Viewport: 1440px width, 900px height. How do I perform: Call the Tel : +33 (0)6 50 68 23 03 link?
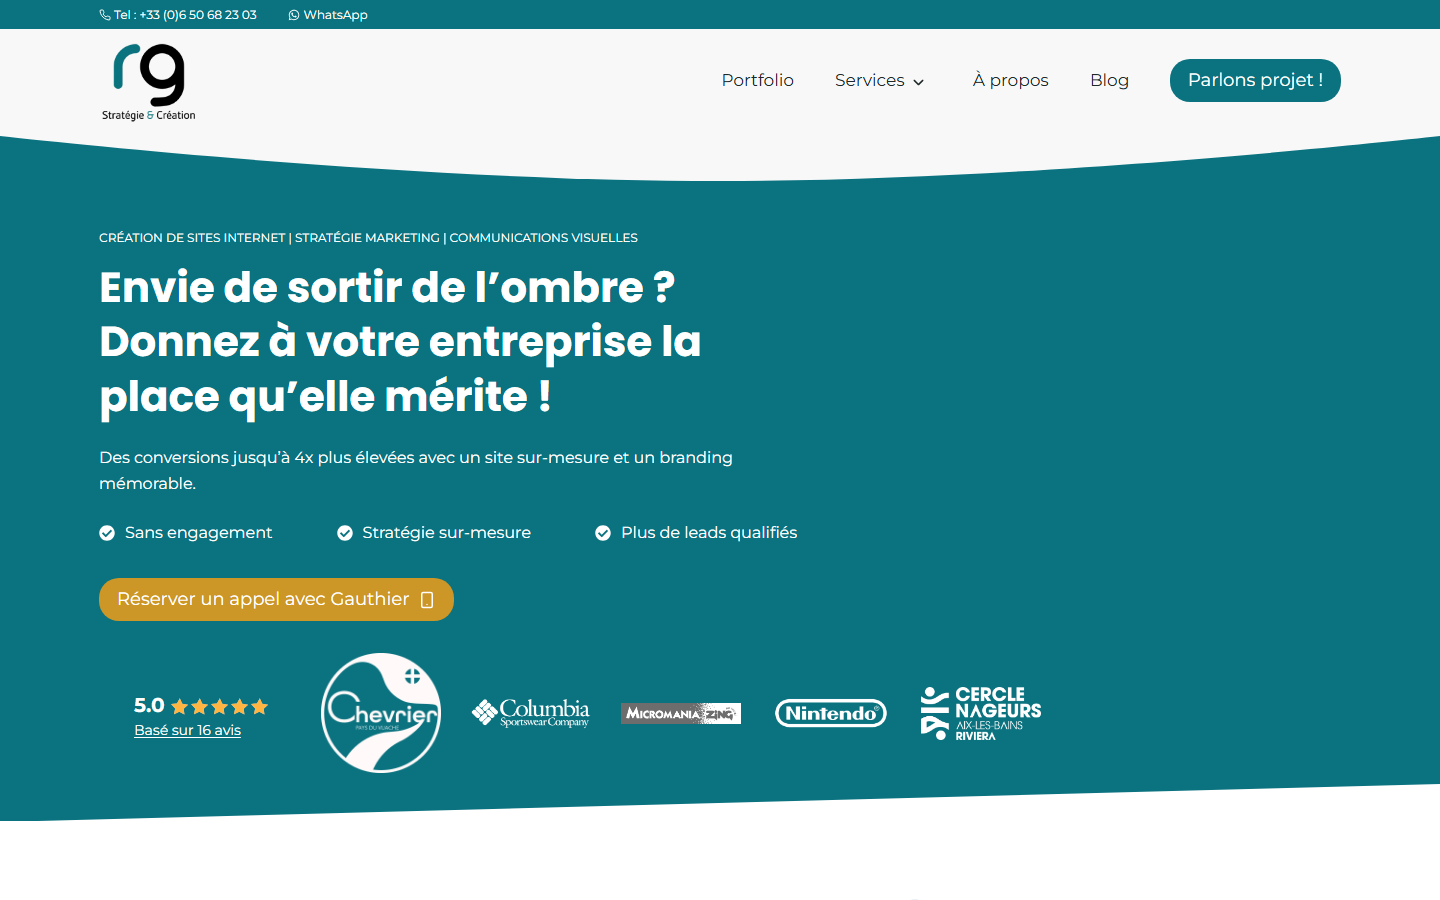click(178, 15)
